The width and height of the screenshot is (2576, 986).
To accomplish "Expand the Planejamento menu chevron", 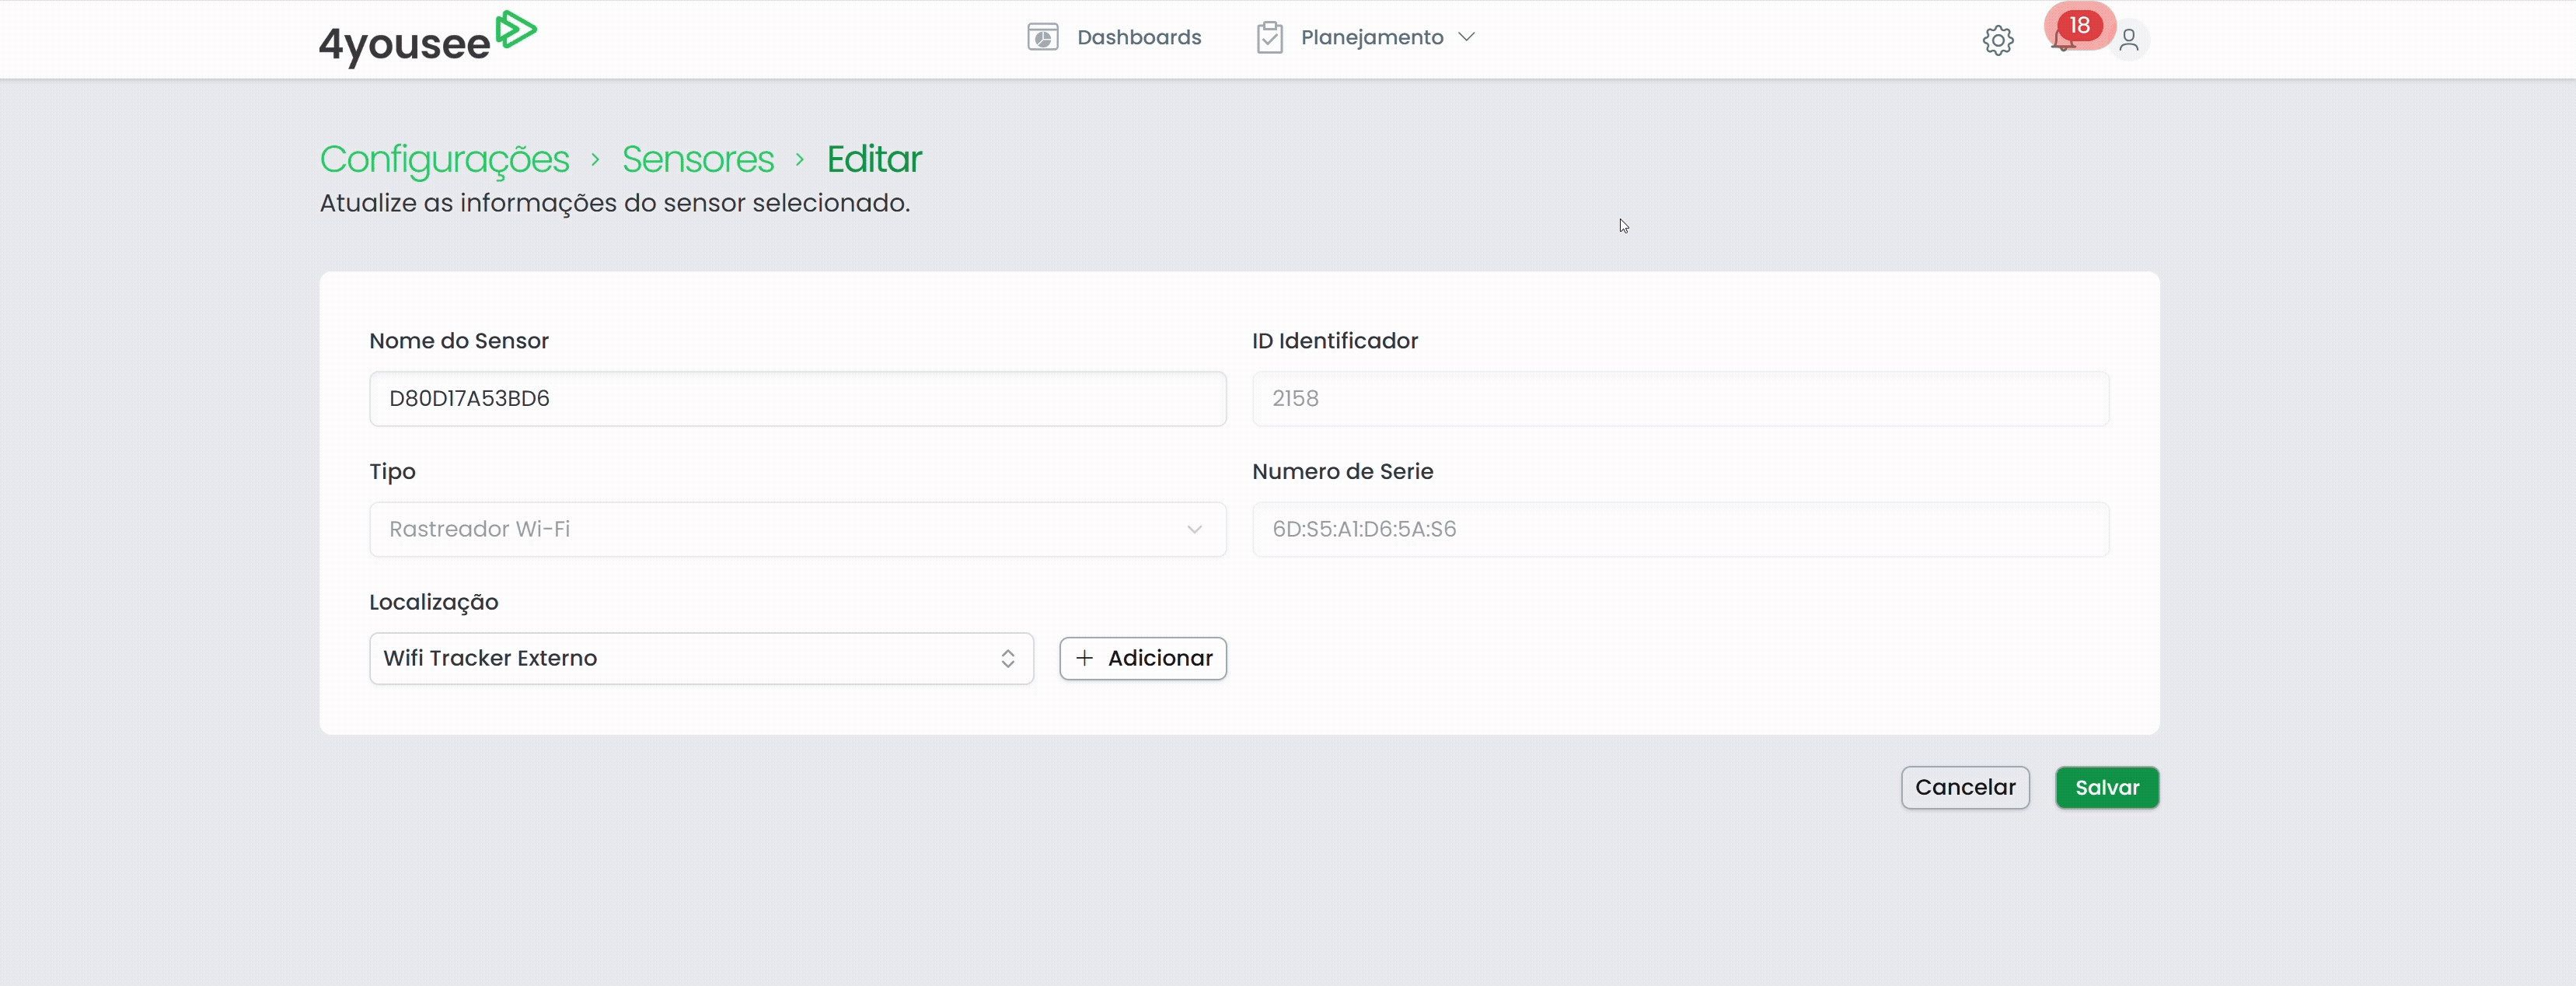I will pos(1466,37).
